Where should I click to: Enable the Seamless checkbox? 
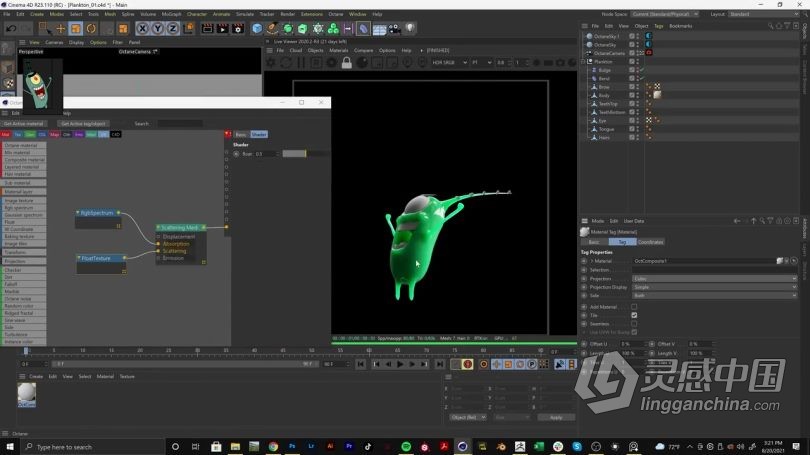click(x=634, y=324)
